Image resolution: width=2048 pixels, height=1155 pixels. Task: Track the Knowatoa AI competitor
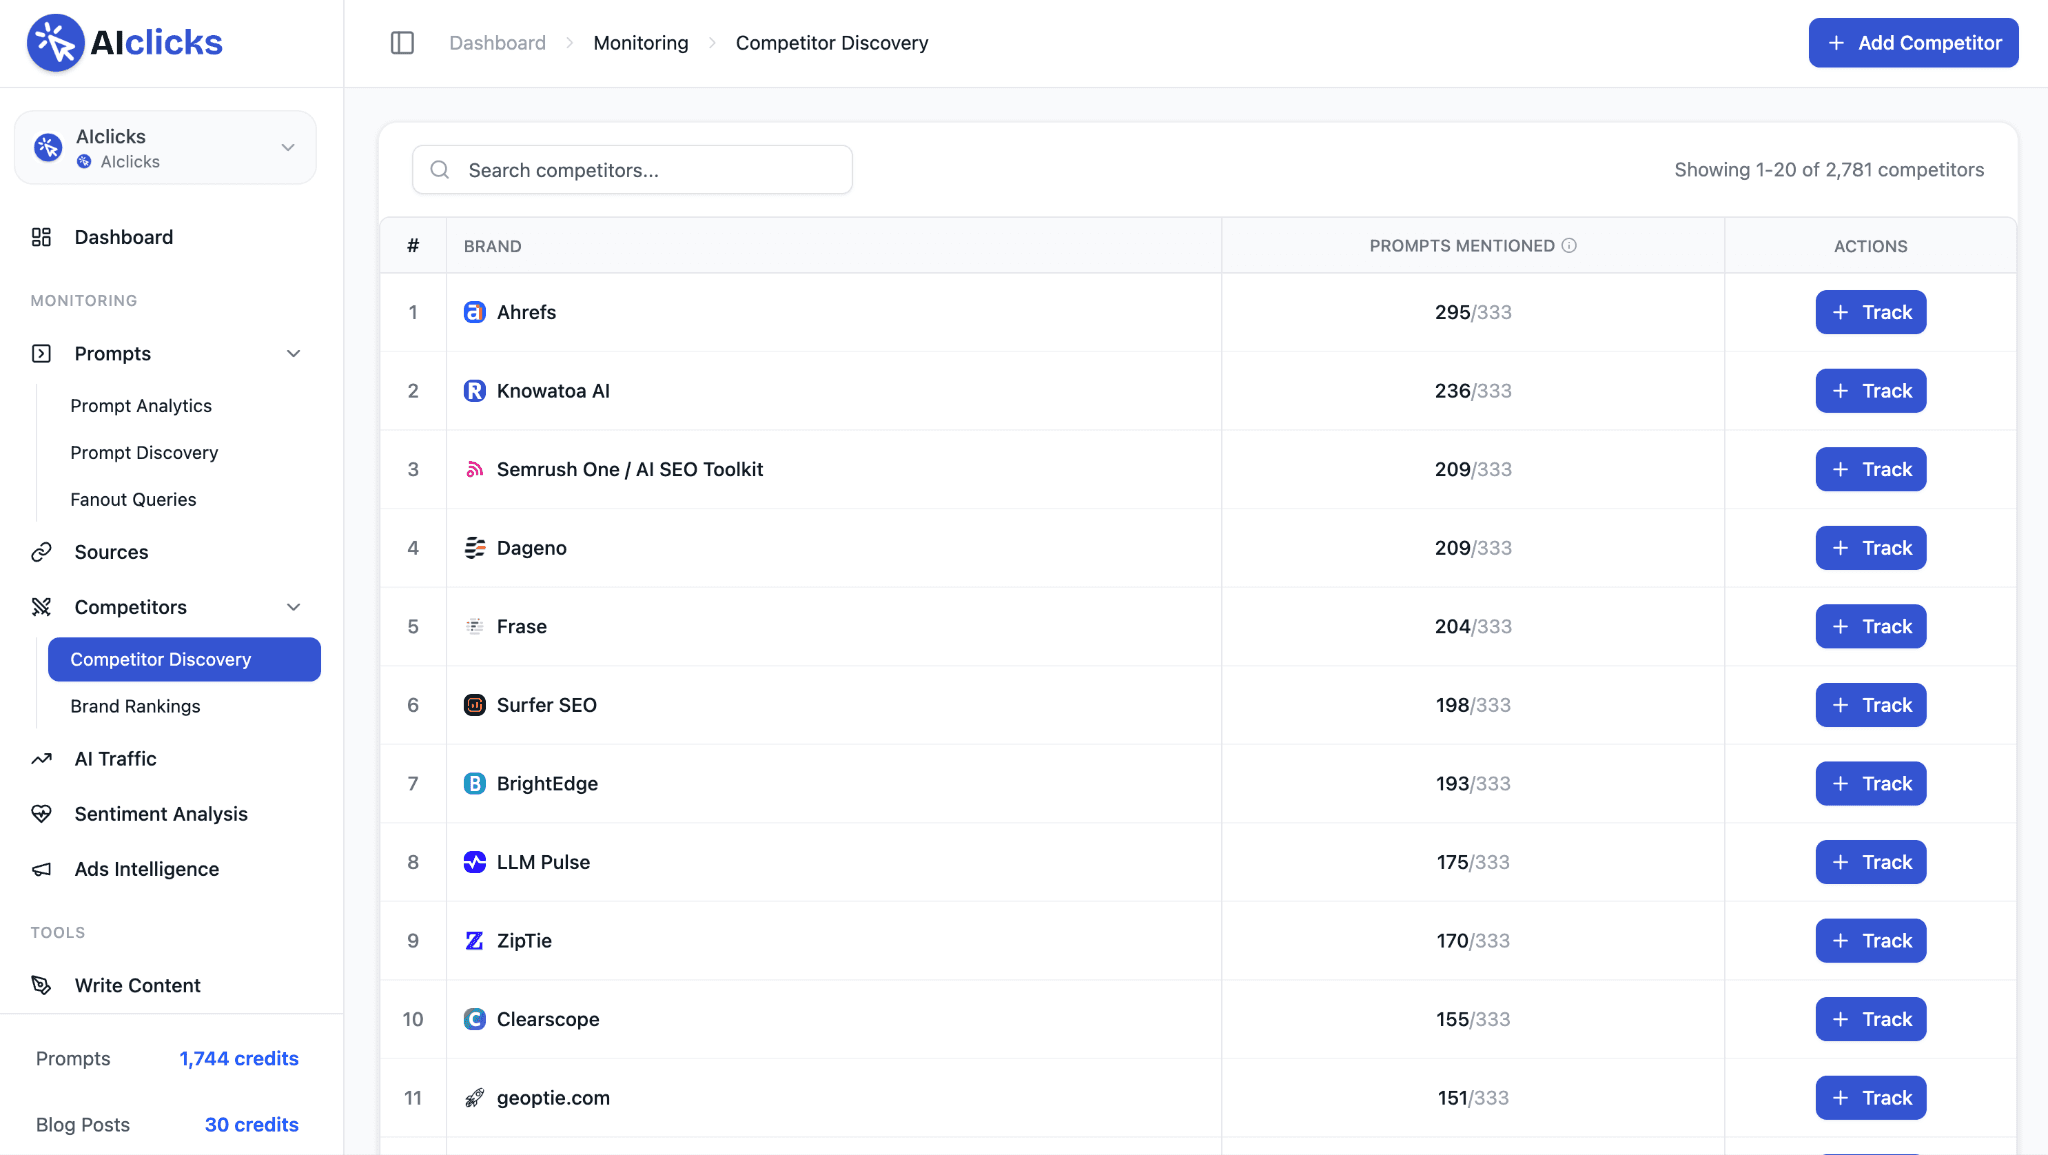pos(1871,391)
